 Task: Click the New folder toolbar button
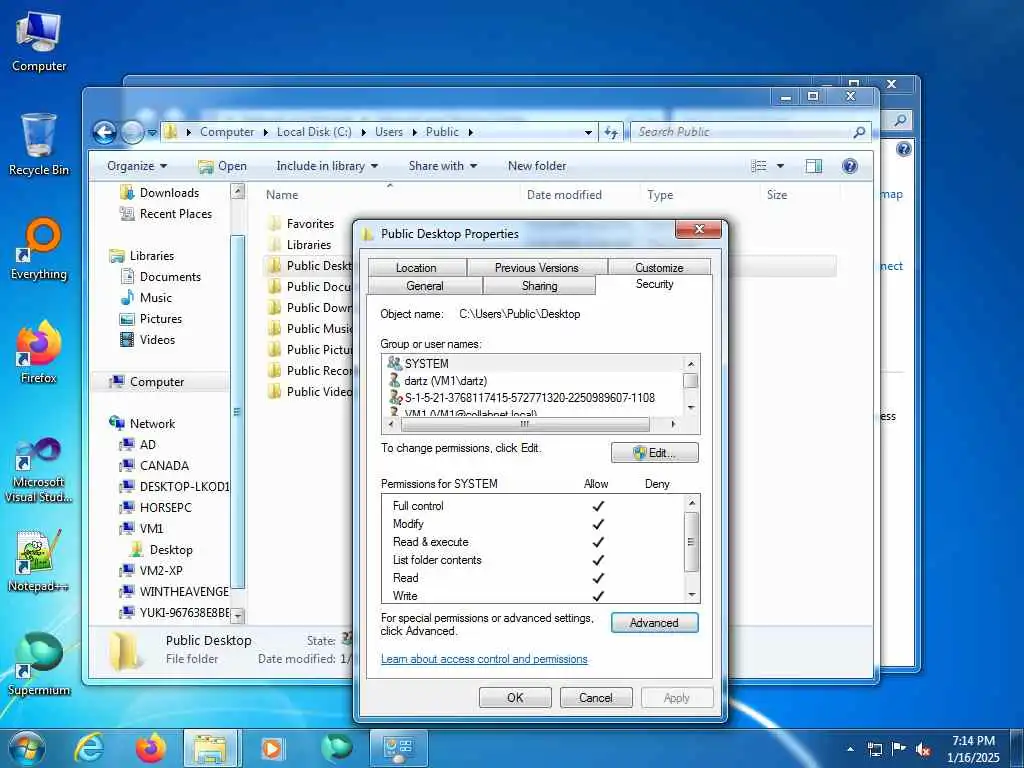click(x=537, y=166)
